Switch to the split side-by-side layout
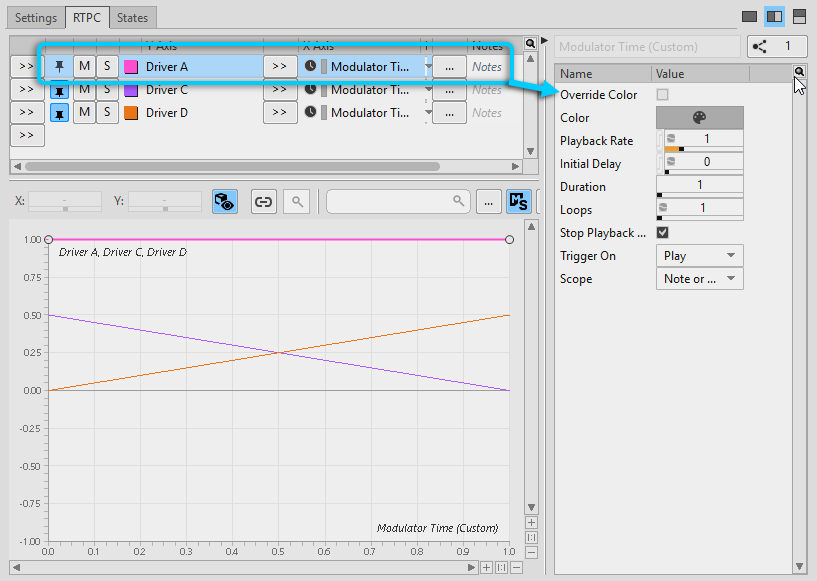 pos(774,17)
